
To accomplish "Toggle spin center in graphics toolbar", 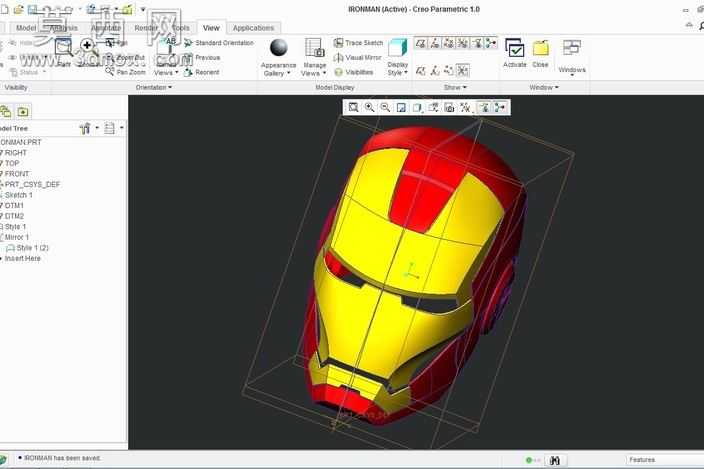I will click(499, 107).
